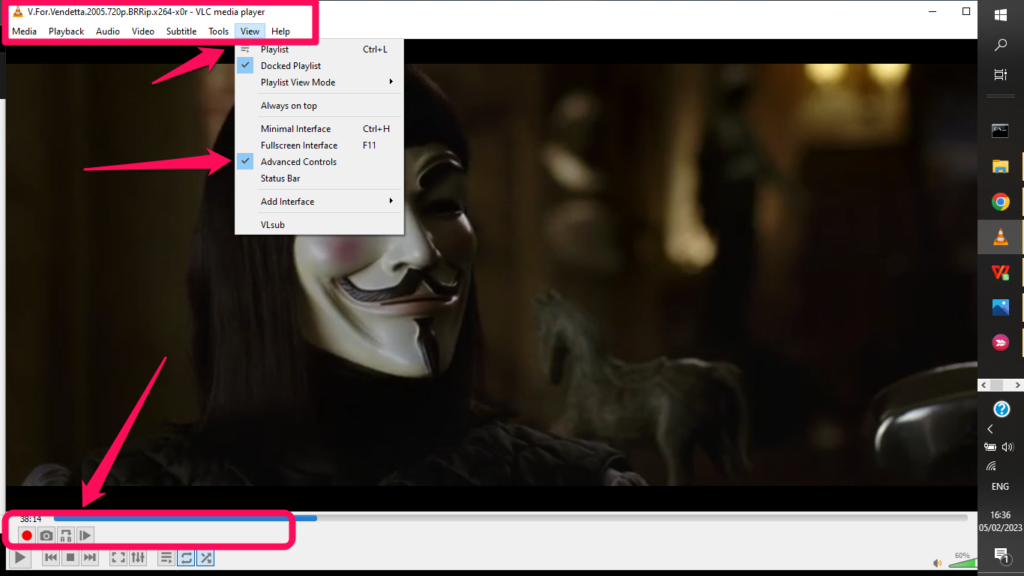
Task: Expand Add Interface submenu
Action: point(319,201)
